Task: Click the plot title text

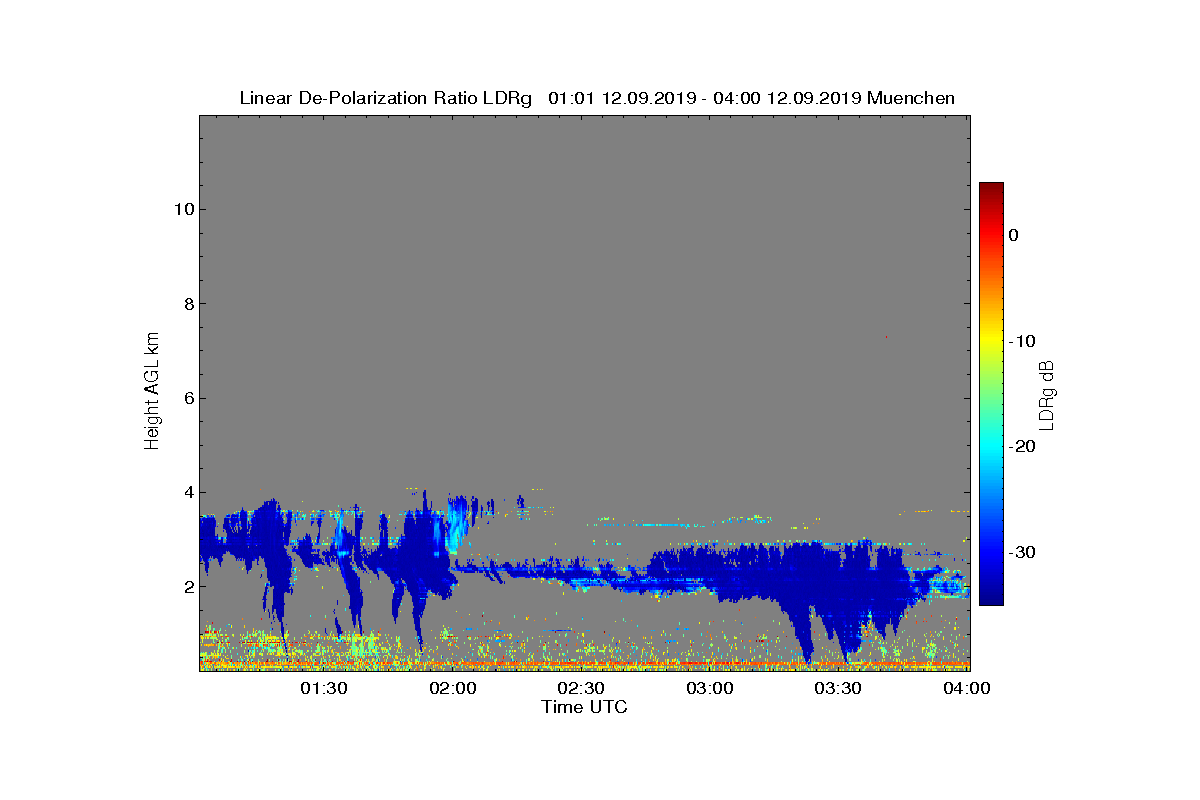Action: [597, 98]
